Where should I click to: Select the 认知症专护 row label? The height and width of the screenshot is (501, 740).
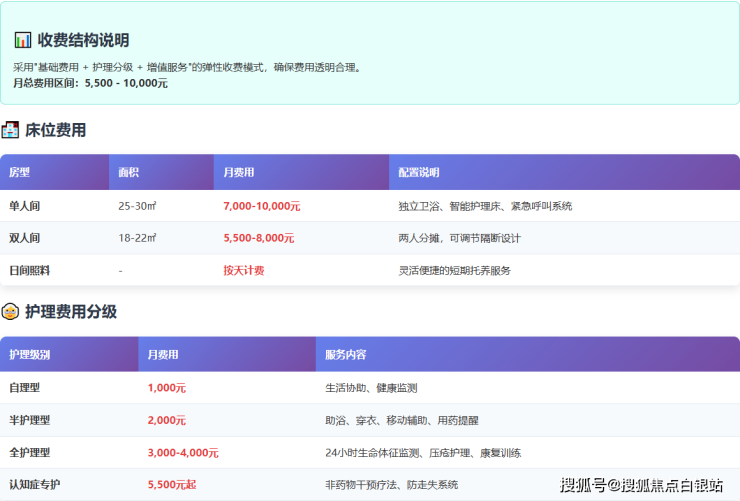(34, 484)
